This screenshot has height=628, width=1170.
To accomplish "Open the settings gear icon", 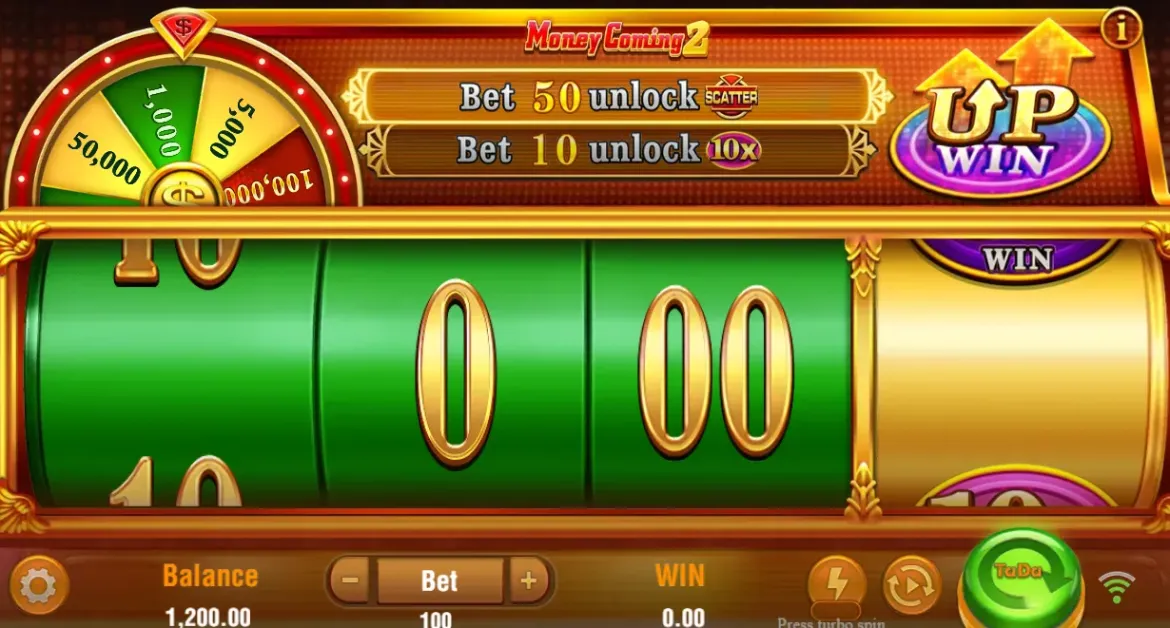I will coord(38,585).
